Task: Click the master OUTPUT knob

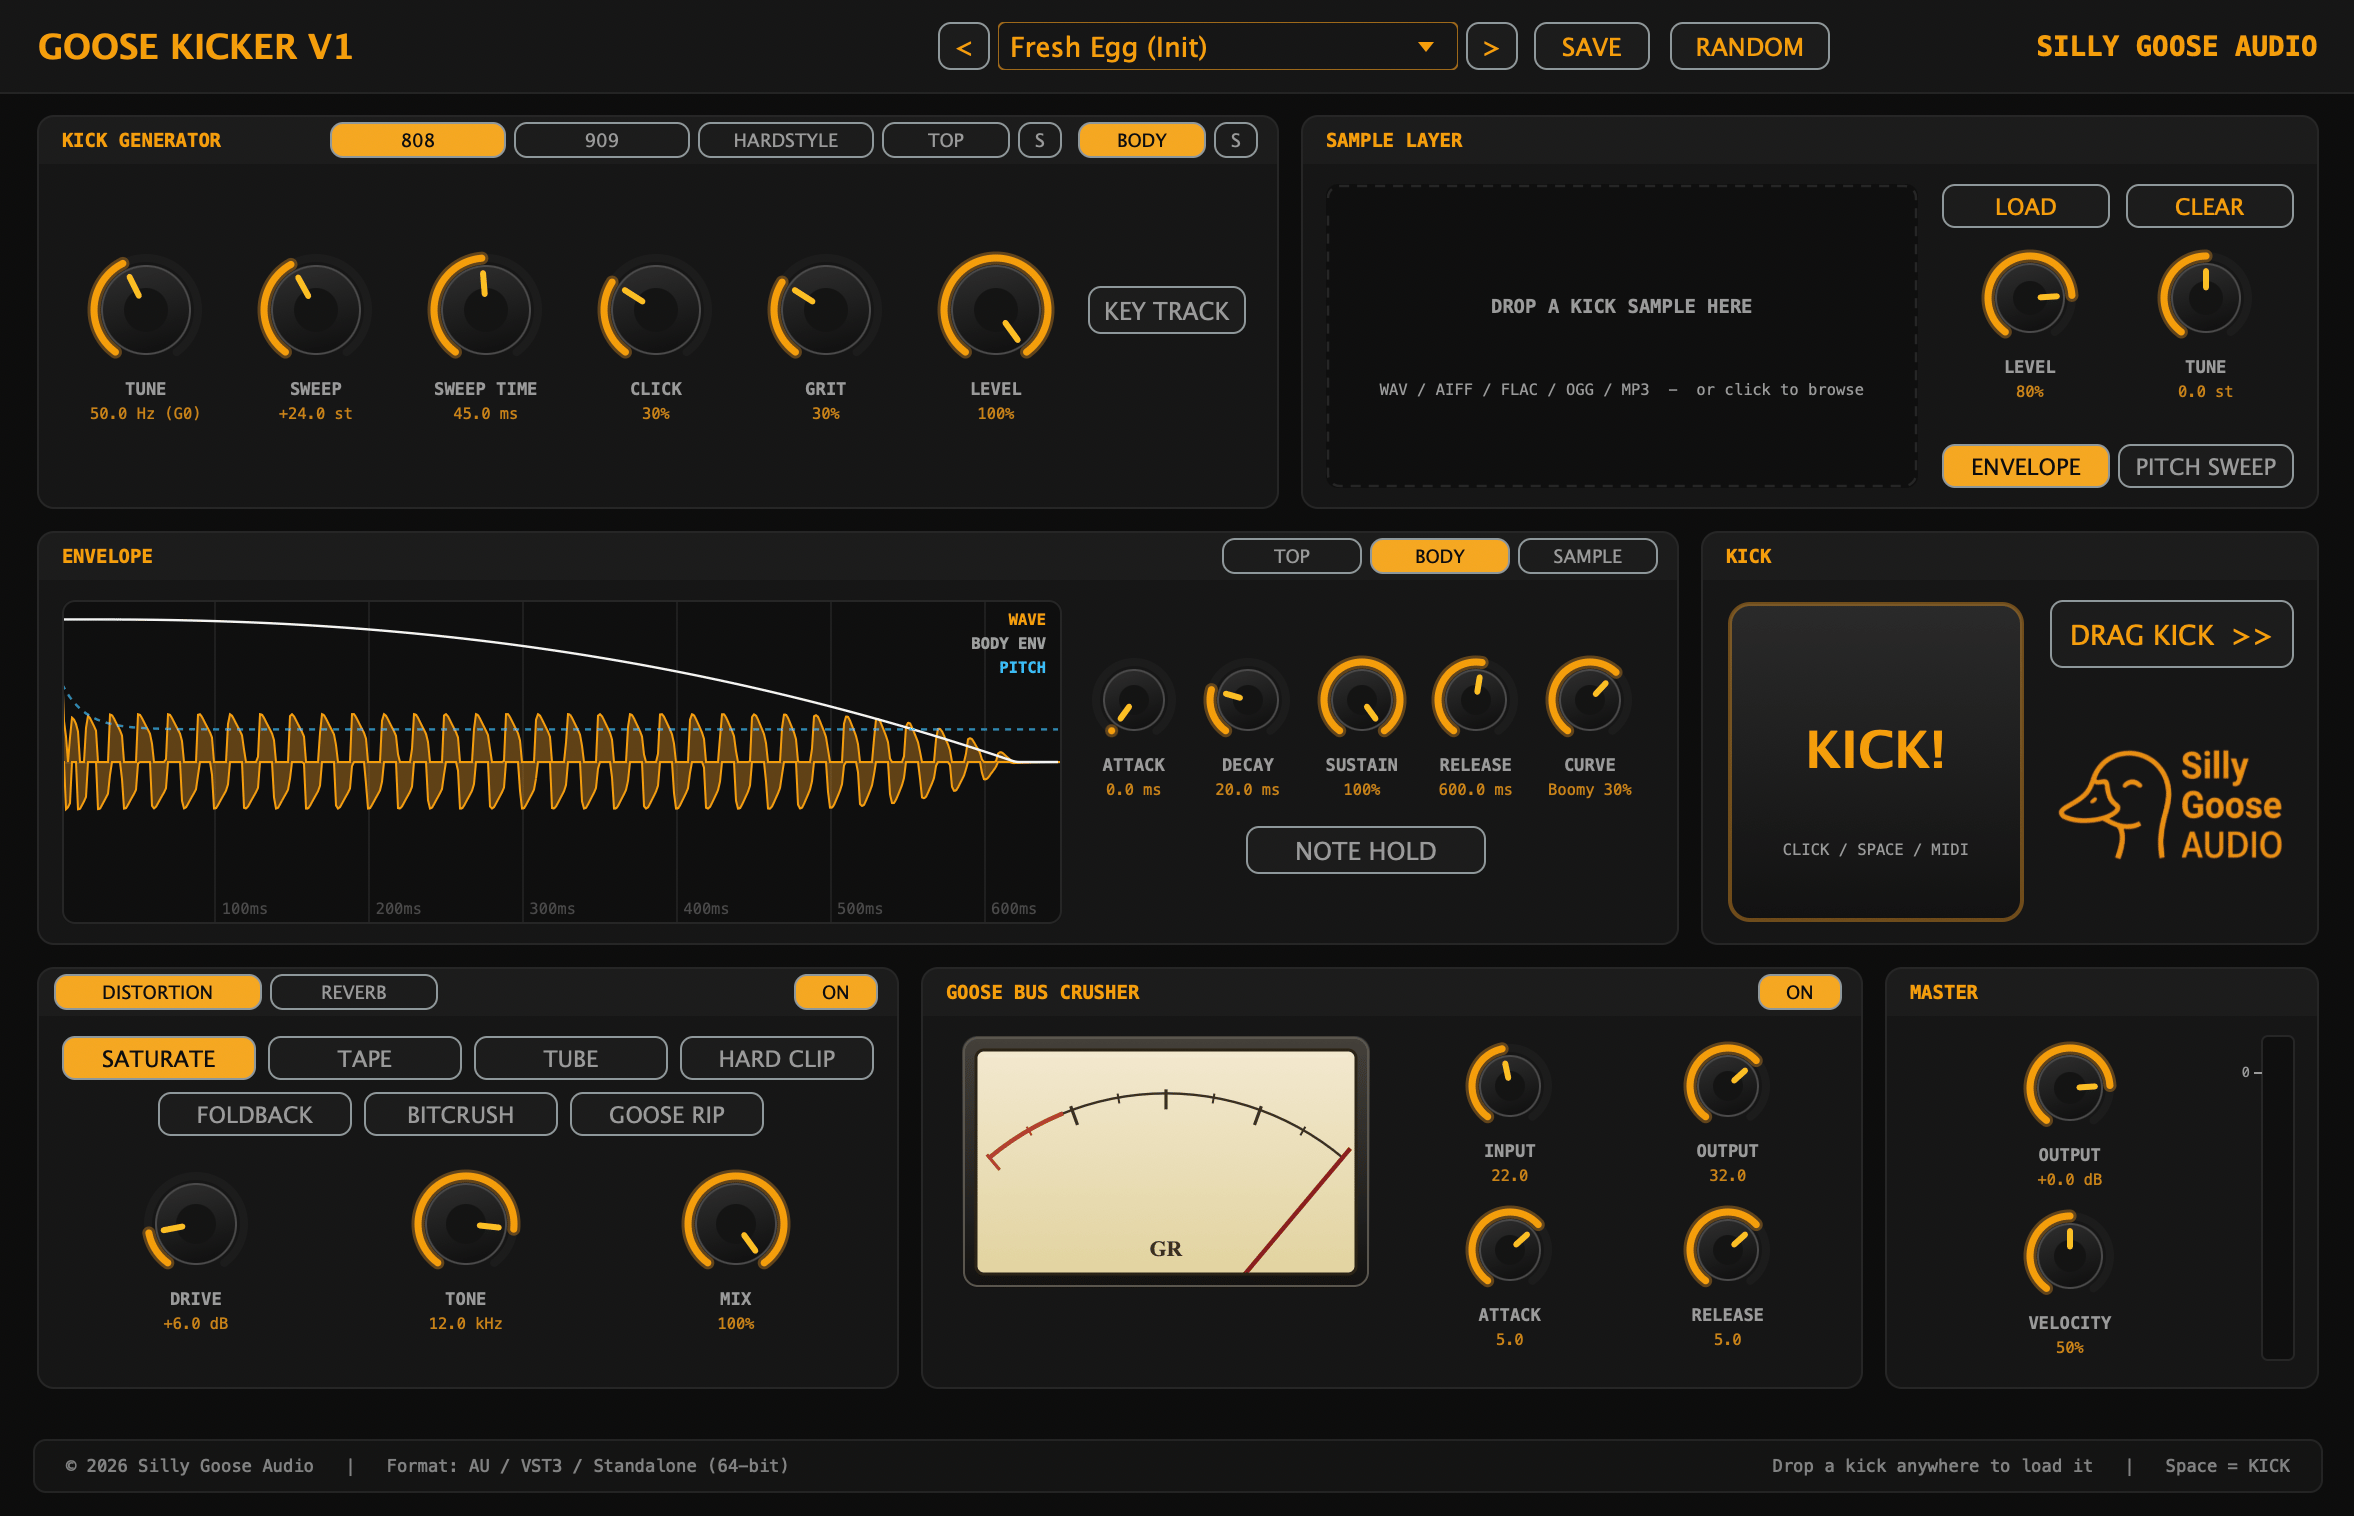Action: click(x=2069, y=1087)
